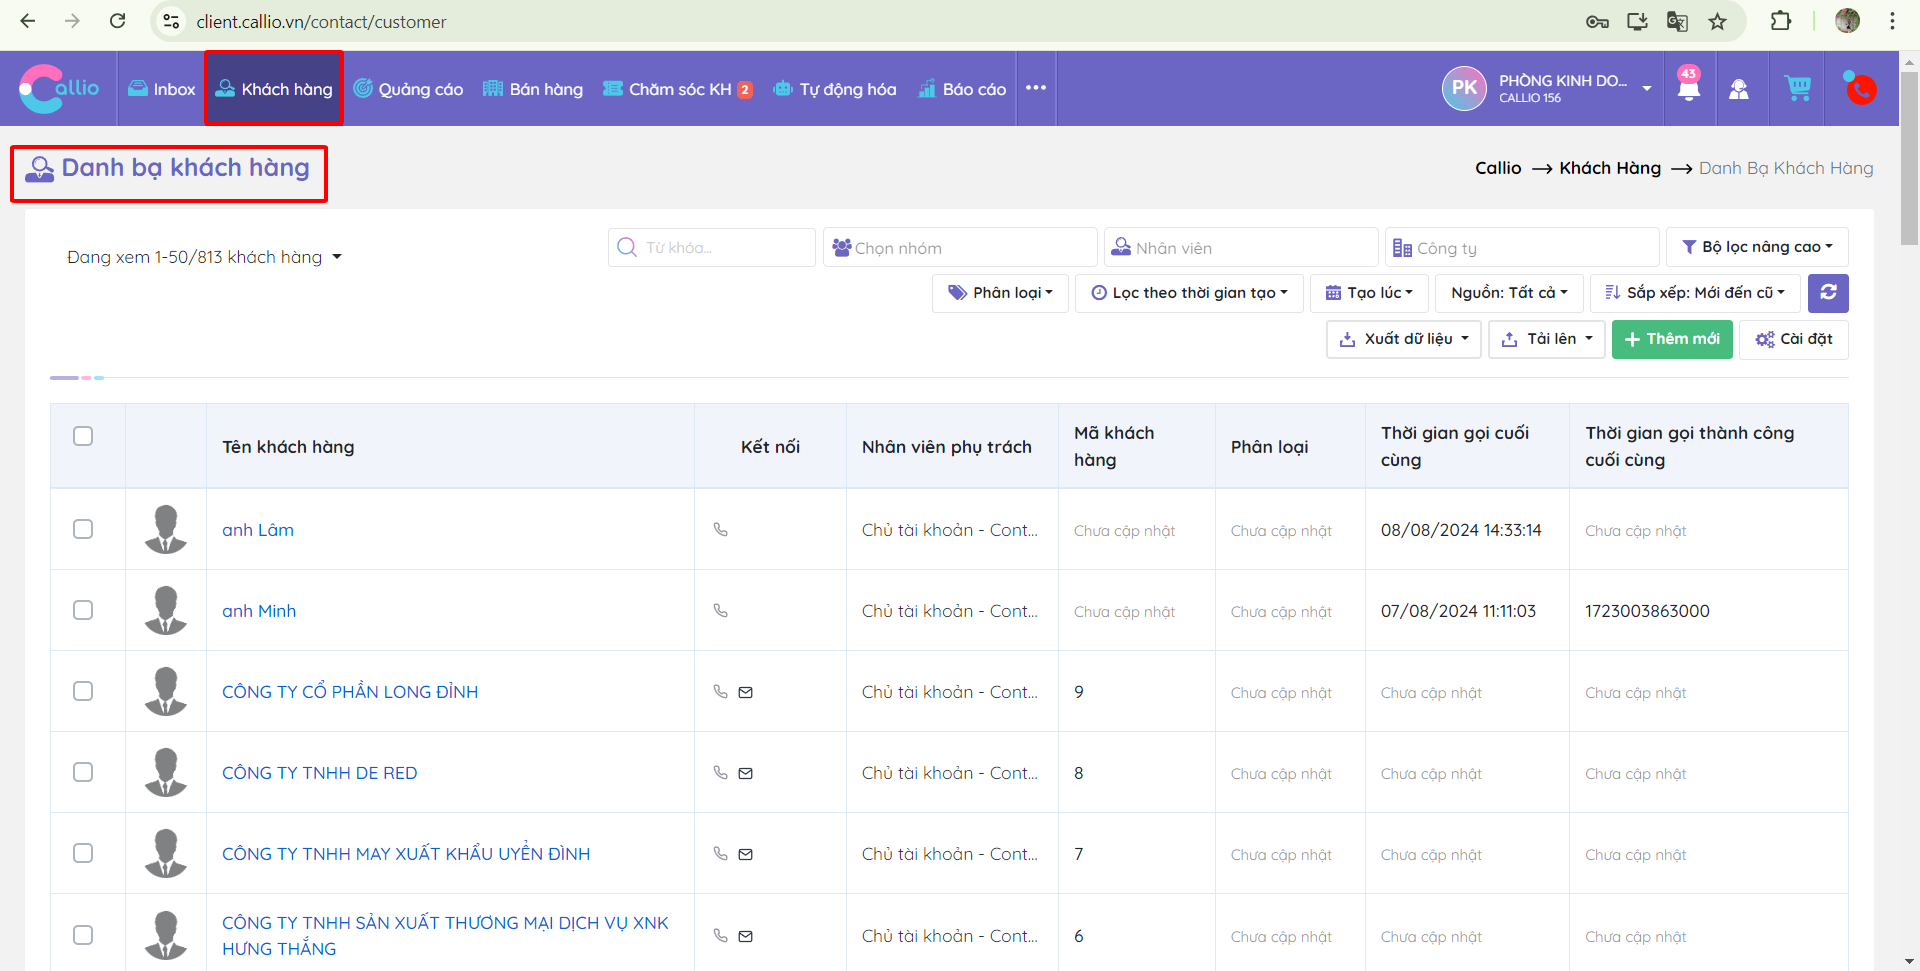
Task: Open customer link 'anh Minh'
Action: pyautogui.click(x=259, y=611)
